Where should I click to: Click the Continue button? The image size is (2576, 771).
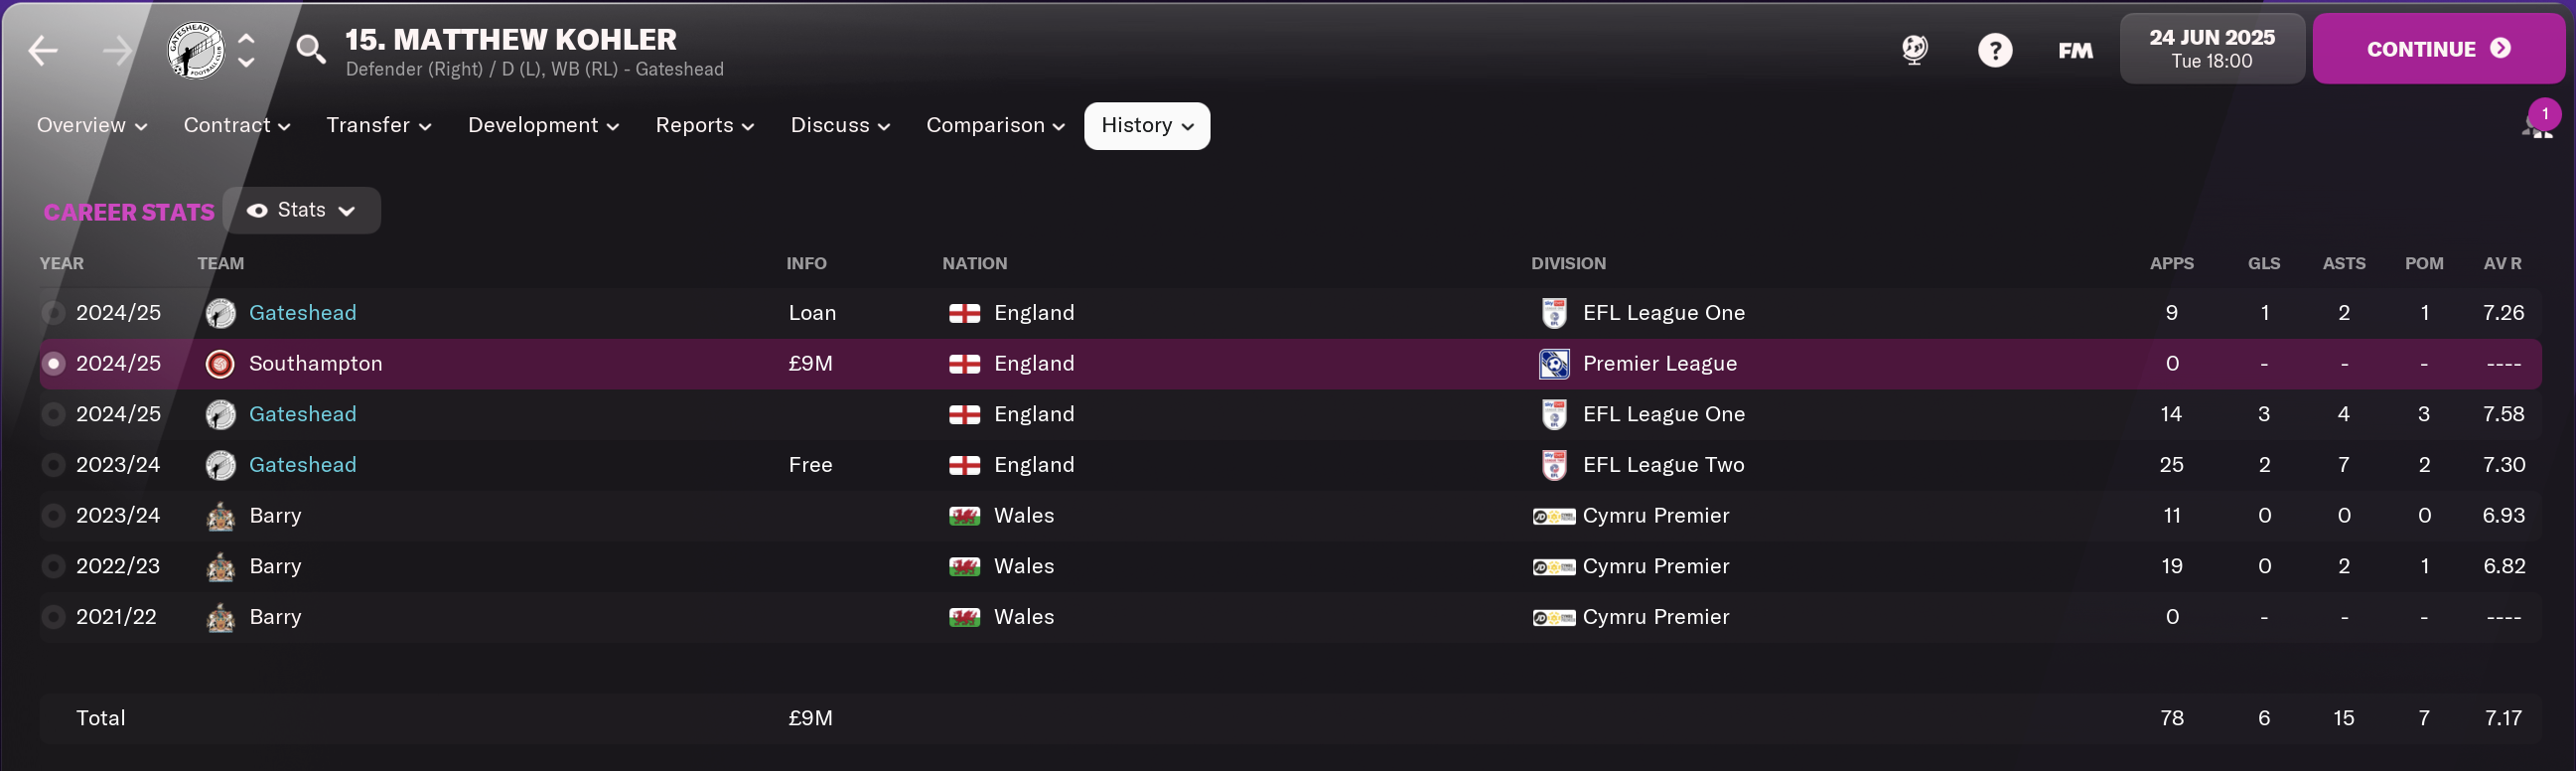[x=2437, y=49]
